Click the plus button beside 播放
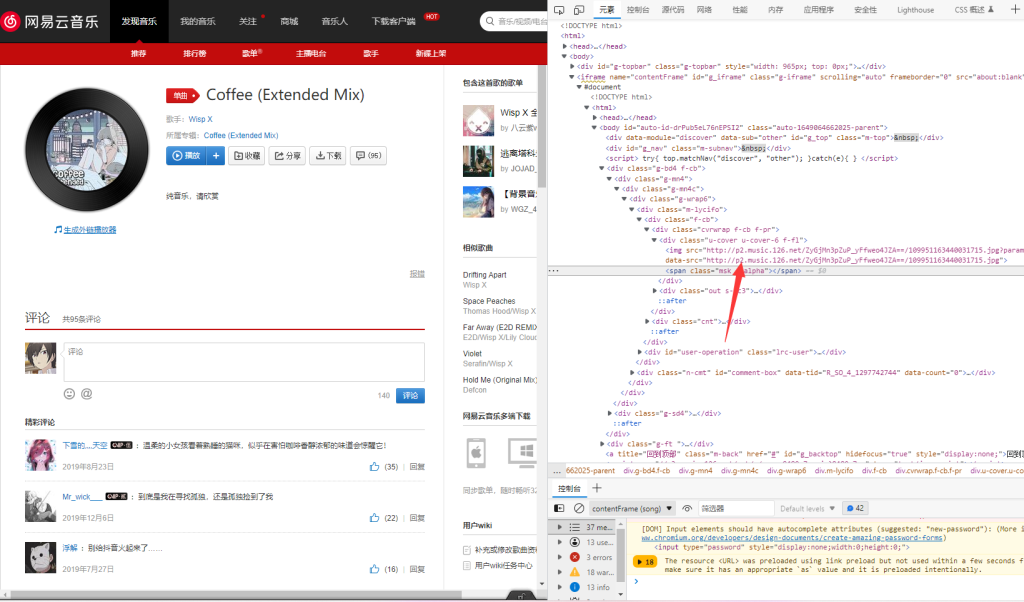The image size is (1024, 602). [216, 155]
